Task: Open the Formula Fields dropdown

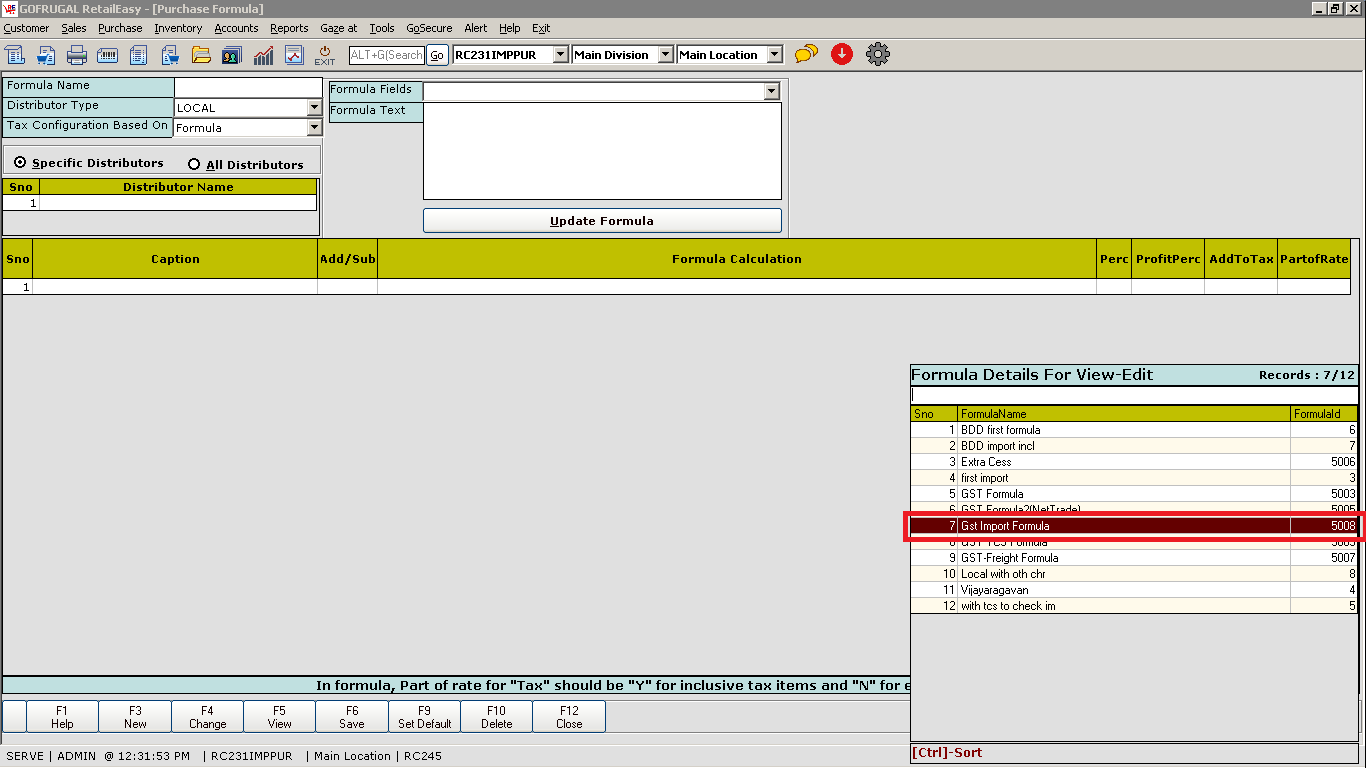Action: pyautogui.click(x=771, y=91)
